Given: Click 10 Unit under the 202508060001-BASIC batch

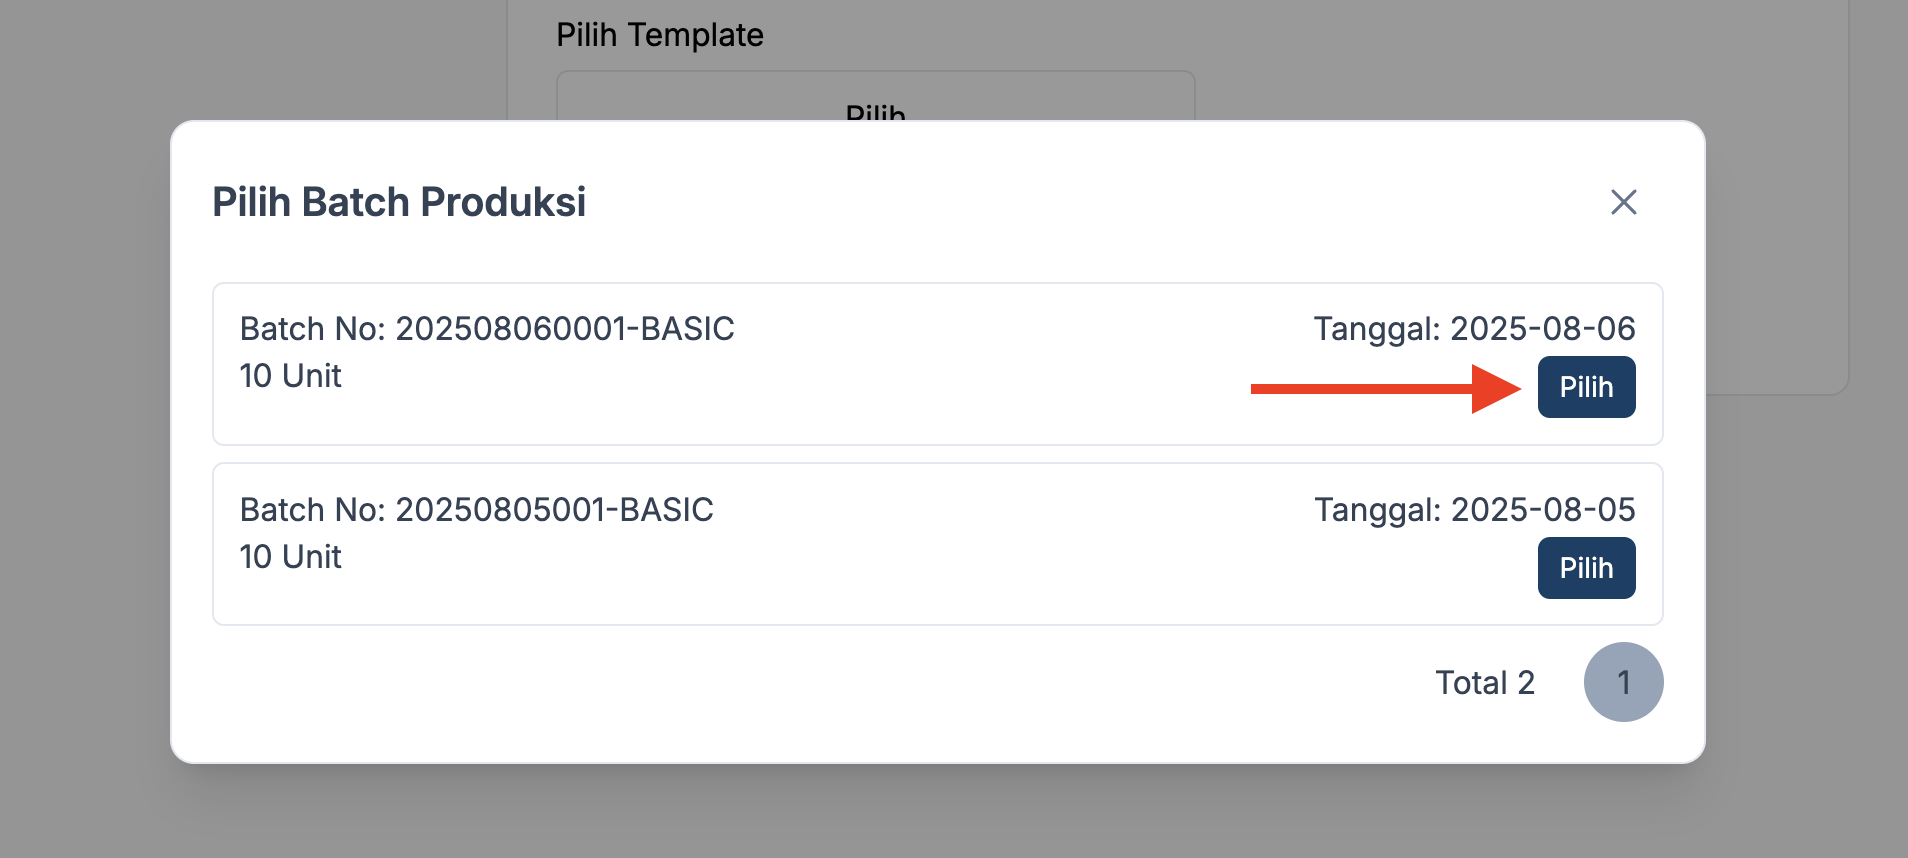Looking at the screenshot, I should click(x=290, y=376).
